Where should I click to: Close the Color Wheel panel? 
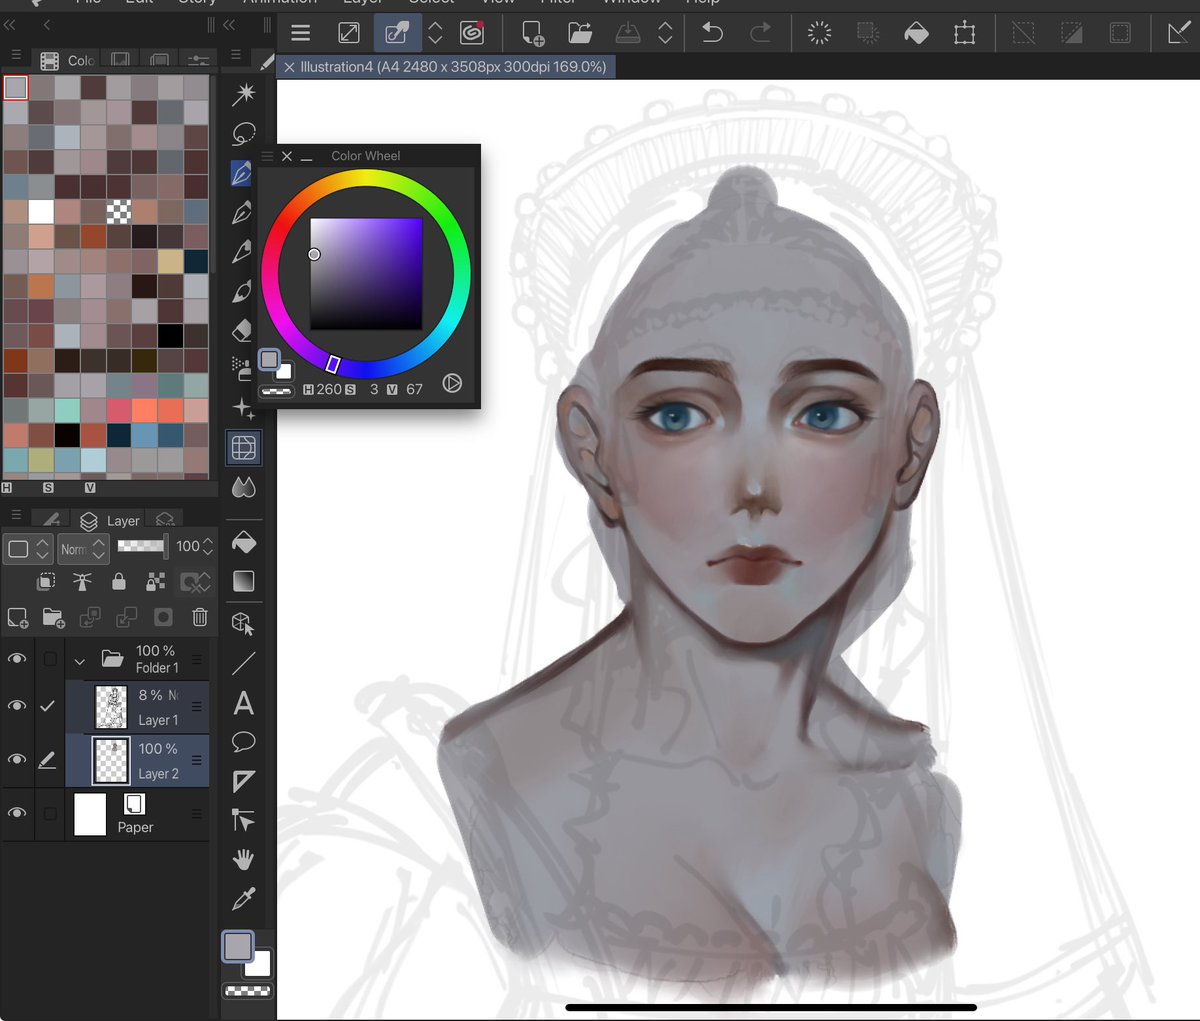pyautogui.click(x=287, y=156)
